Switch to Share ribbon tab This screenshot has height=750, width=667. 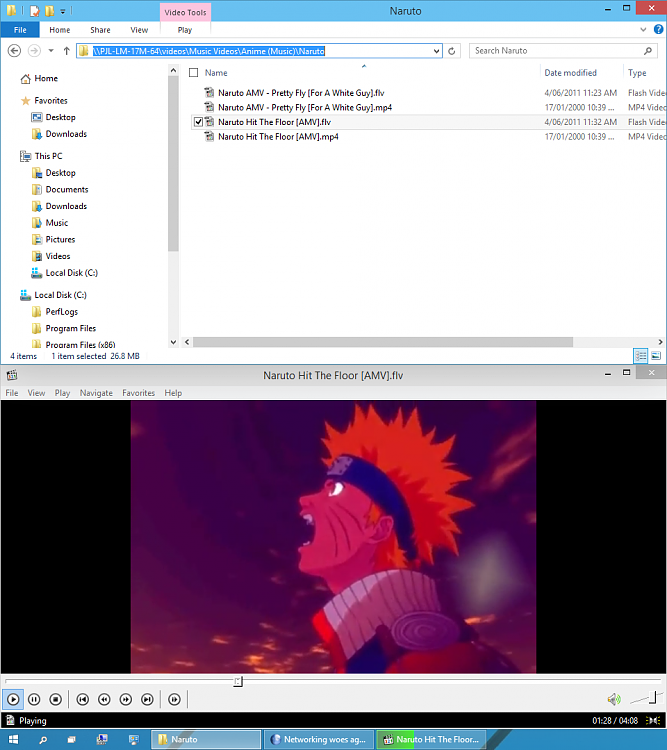pyautogui.click(x=100, y=30)
